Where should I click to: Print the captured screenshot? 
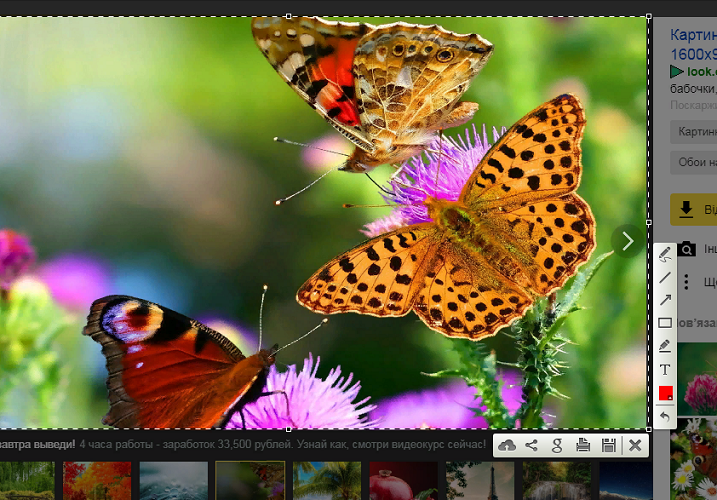pyautogui.click(x=583, y=445)
